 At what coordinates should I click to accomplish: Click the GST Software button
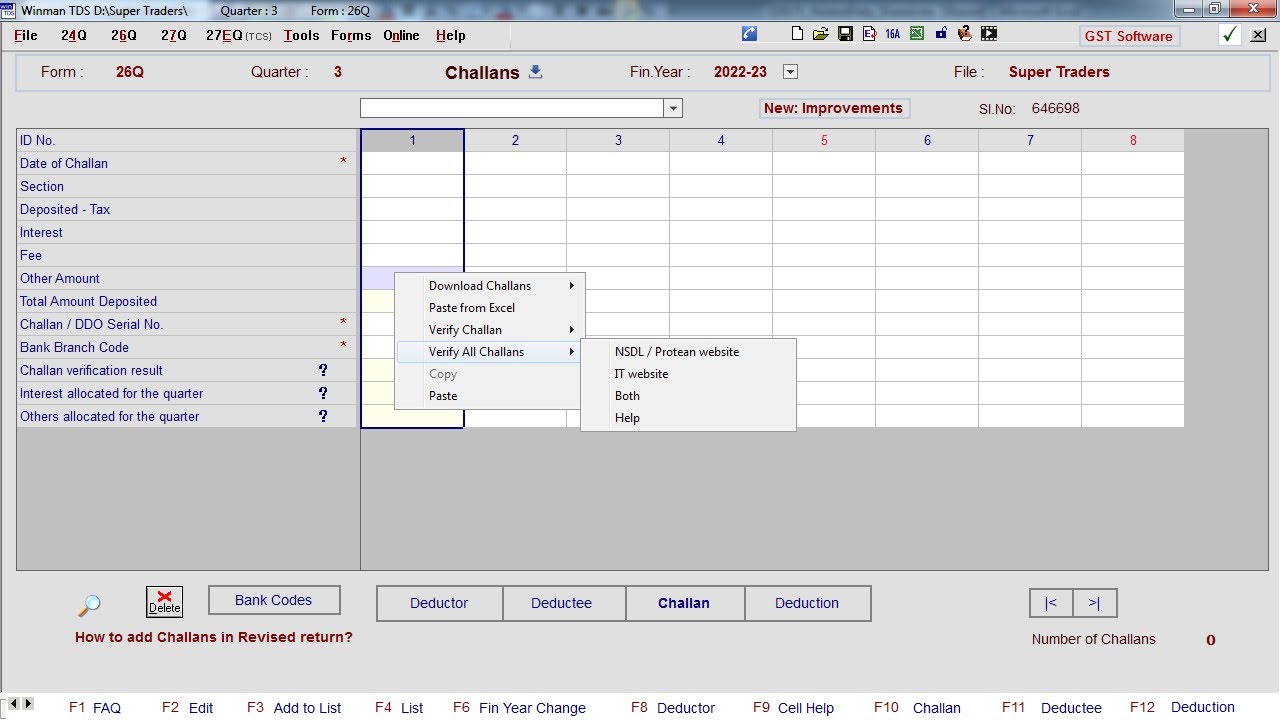[1129, 36]
